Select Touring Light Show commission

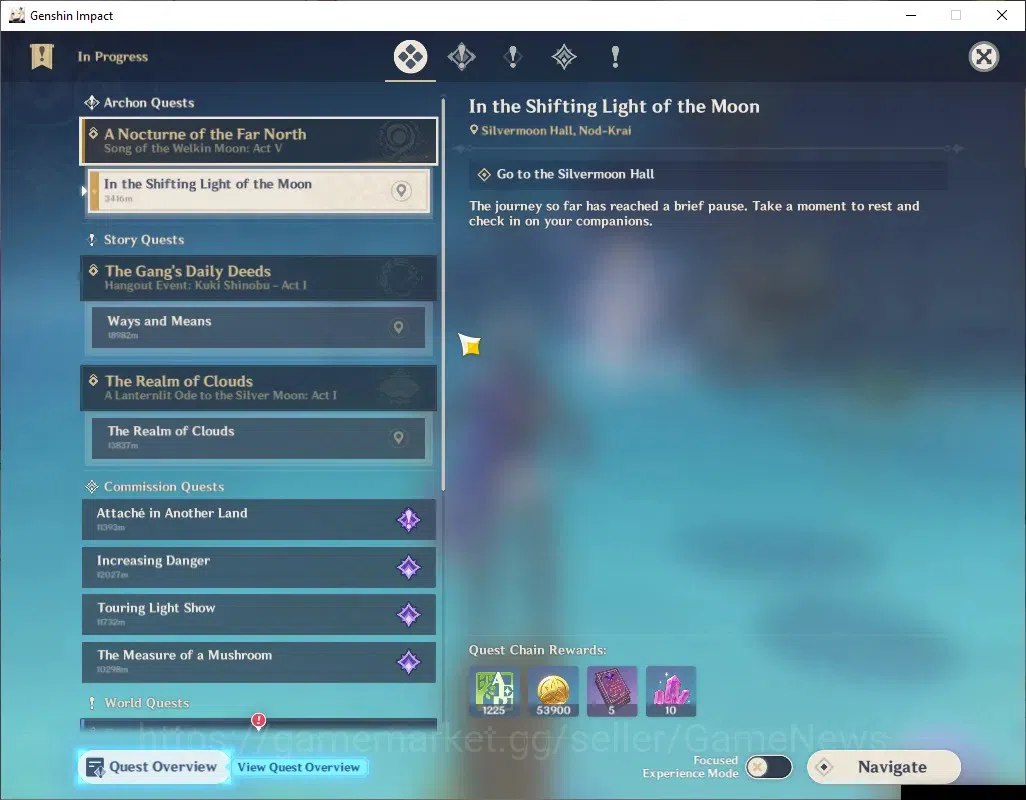(258, 614)
